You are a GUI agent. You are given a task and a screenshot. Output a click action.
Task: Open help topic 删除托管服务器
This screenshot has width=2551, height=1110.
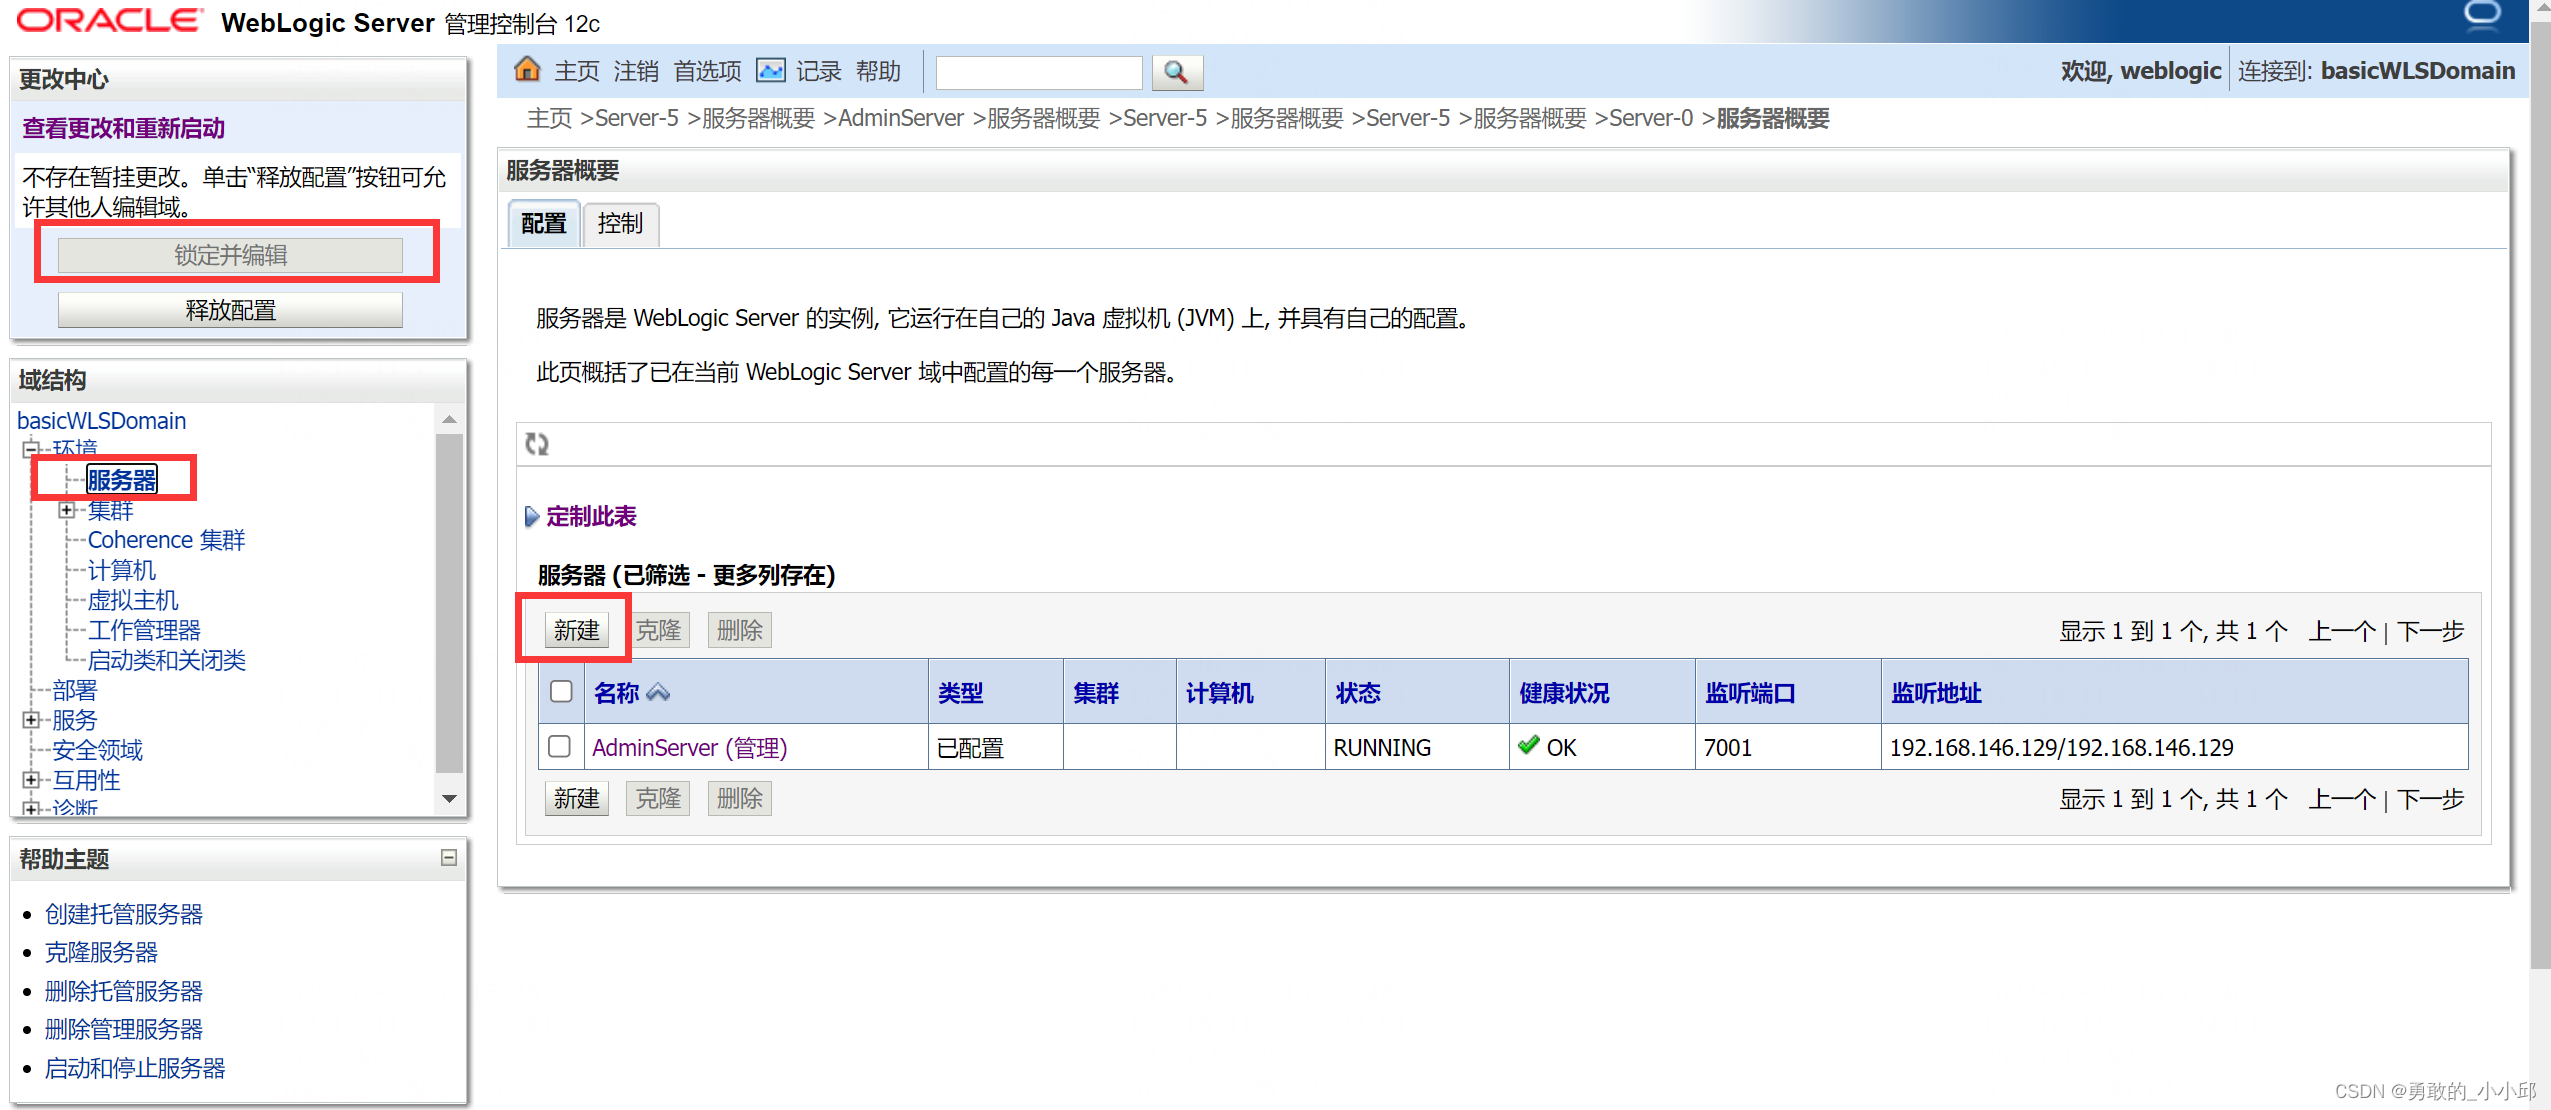(124, 991)
